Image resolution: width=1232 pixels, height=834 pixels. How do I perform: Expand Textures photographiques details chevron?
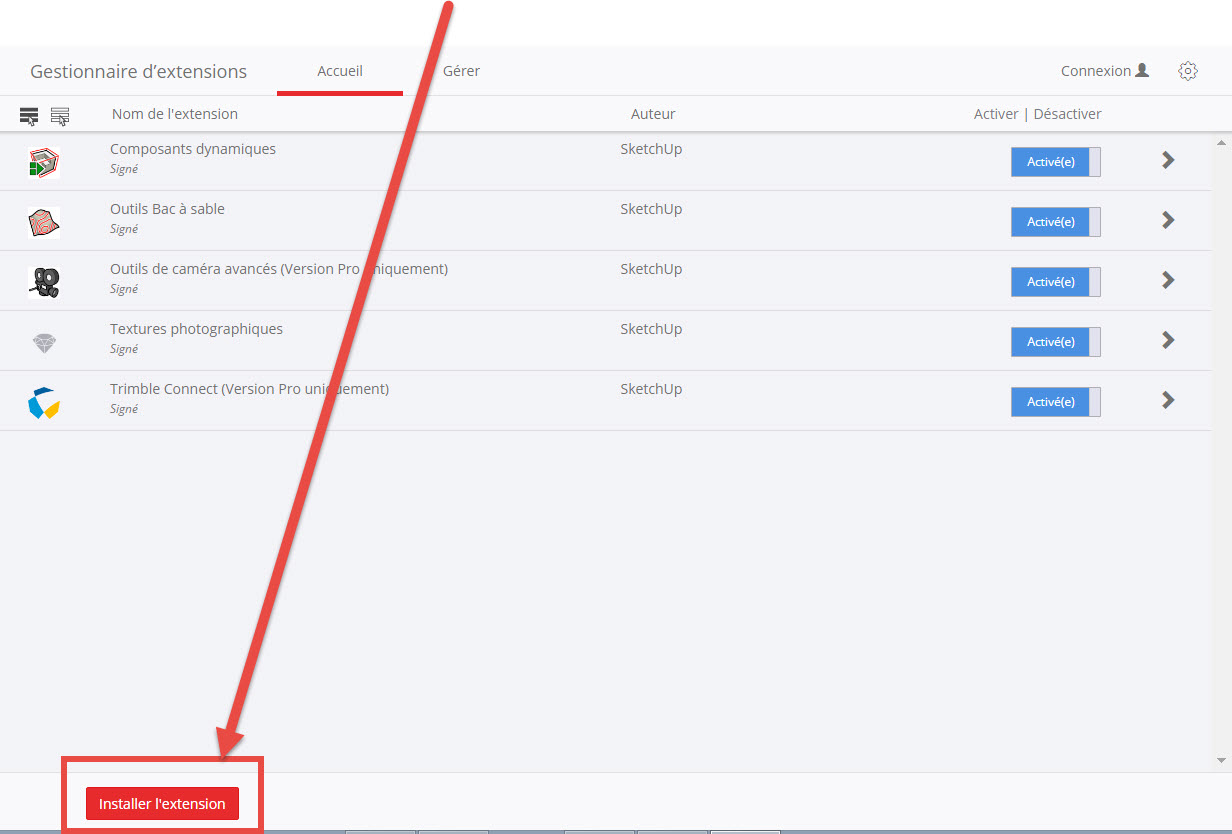[x=1167, y=340]
